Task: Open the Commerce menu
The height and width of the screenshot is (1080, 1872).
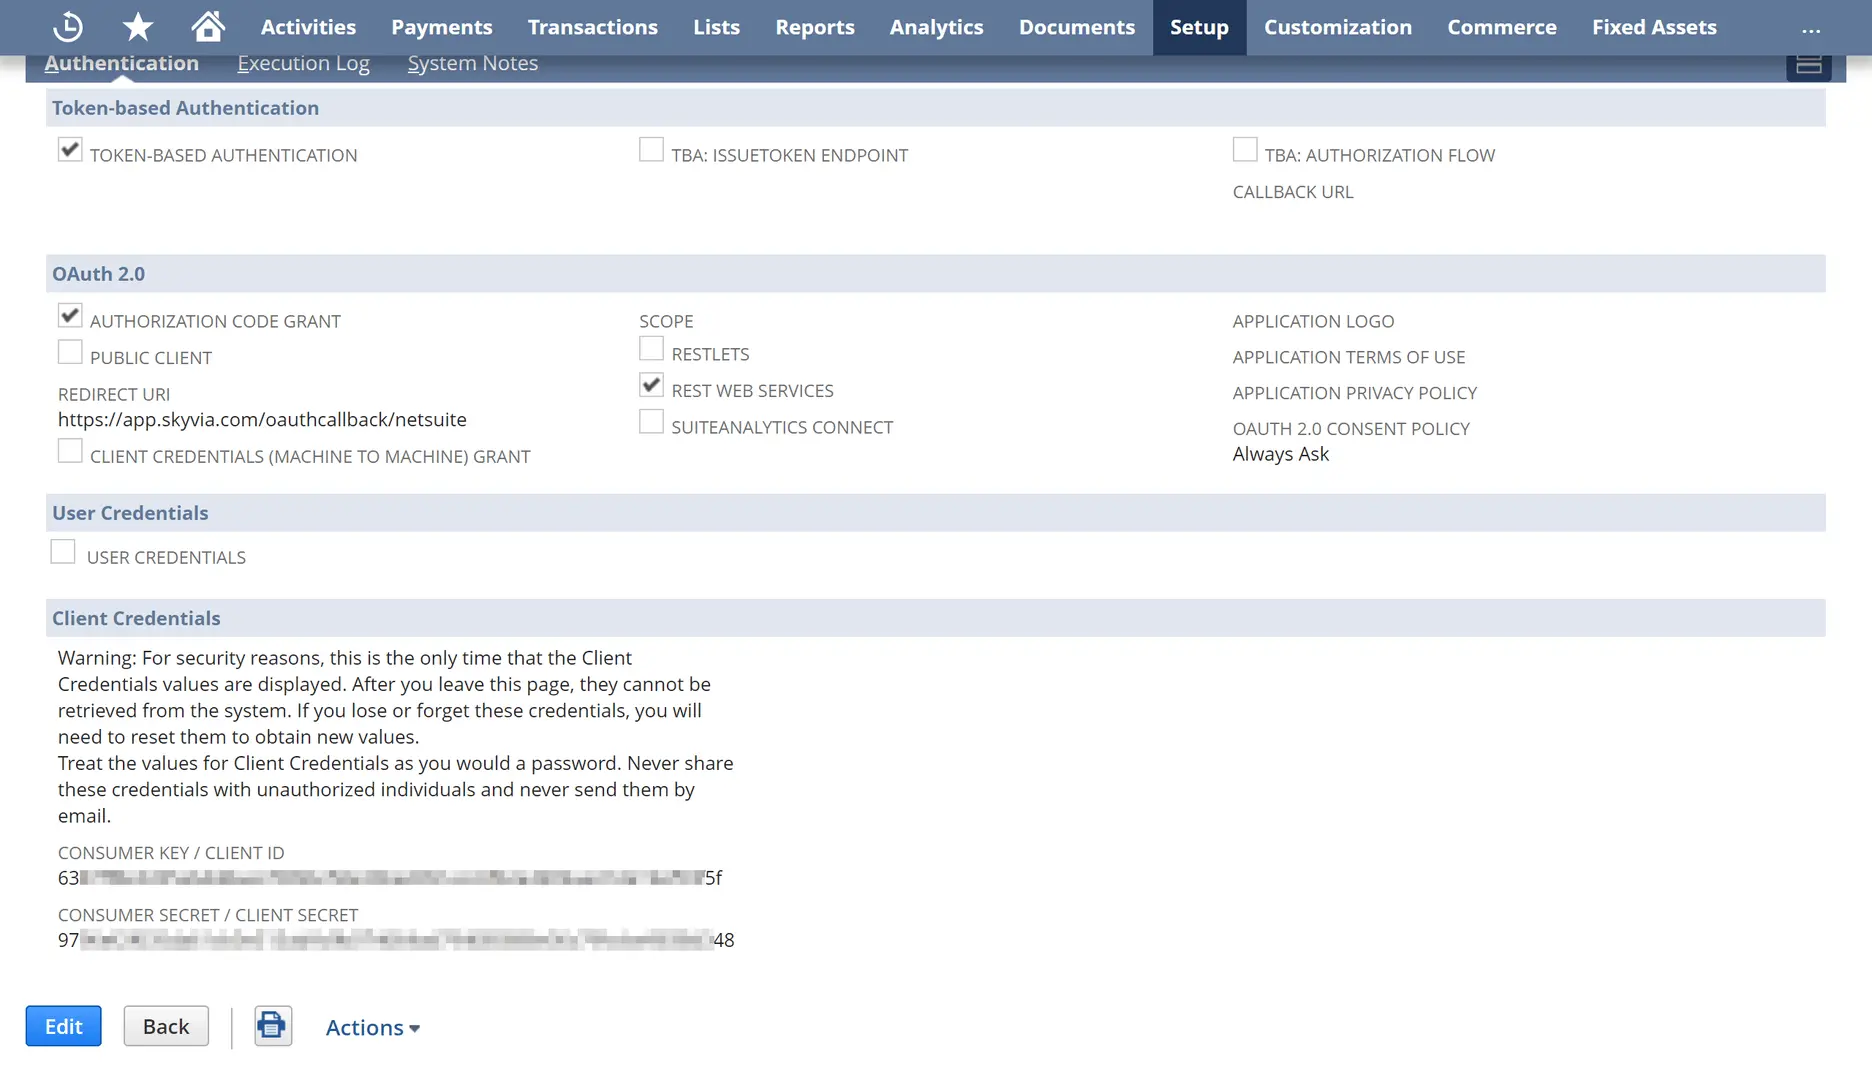Action: (x=1502, y=27)
